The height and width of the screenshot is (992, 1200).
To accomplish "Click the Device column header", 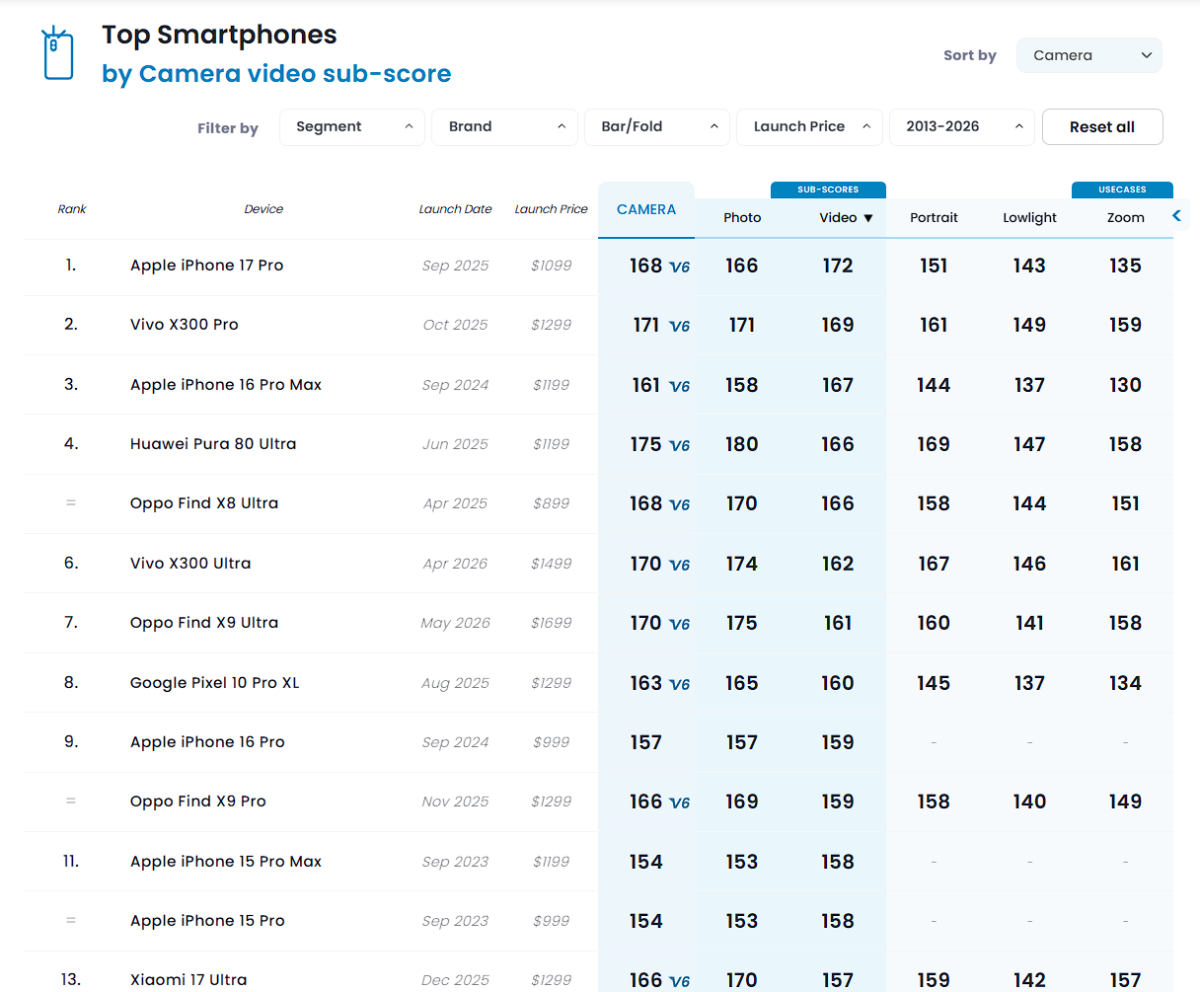I will [x=264, y=209].
